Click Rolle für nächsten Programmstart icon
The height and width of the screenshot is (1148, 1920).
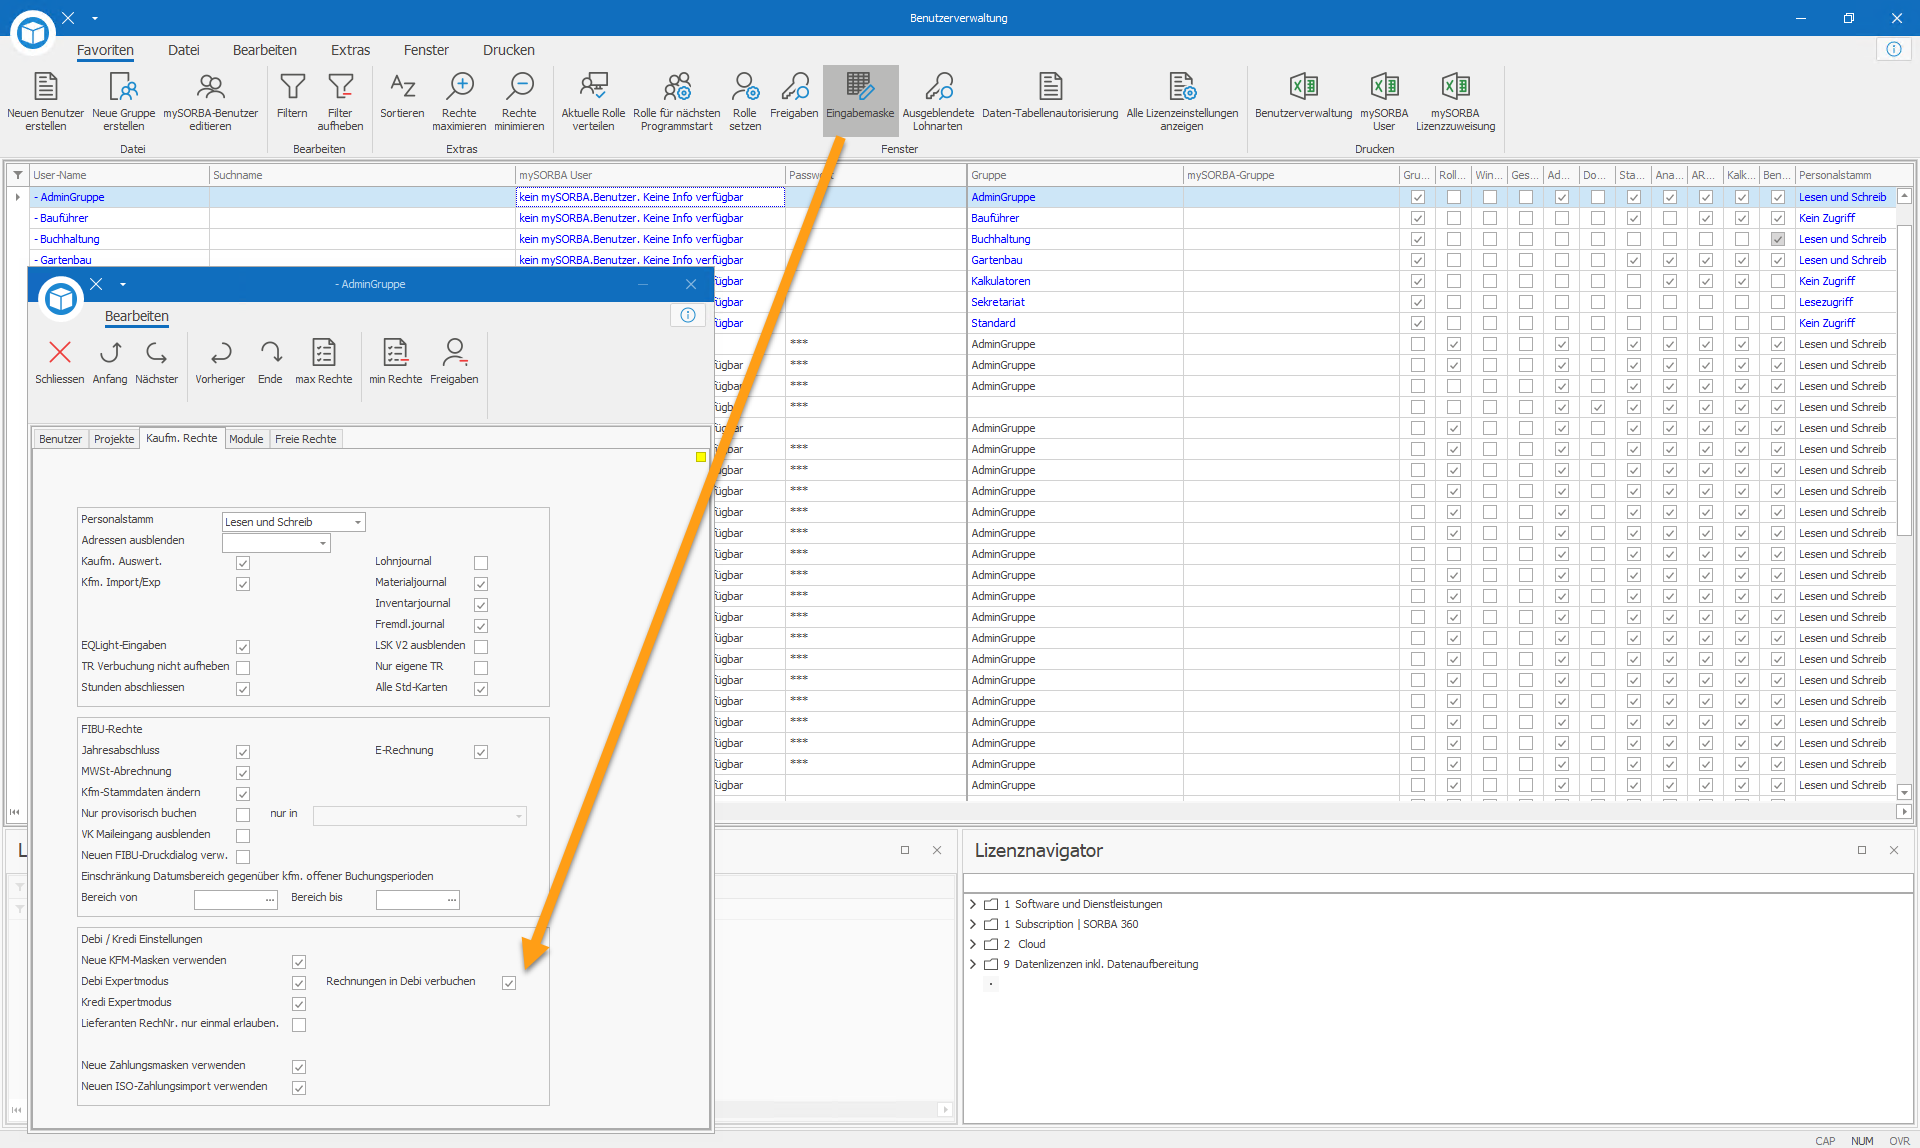[677, 87]
